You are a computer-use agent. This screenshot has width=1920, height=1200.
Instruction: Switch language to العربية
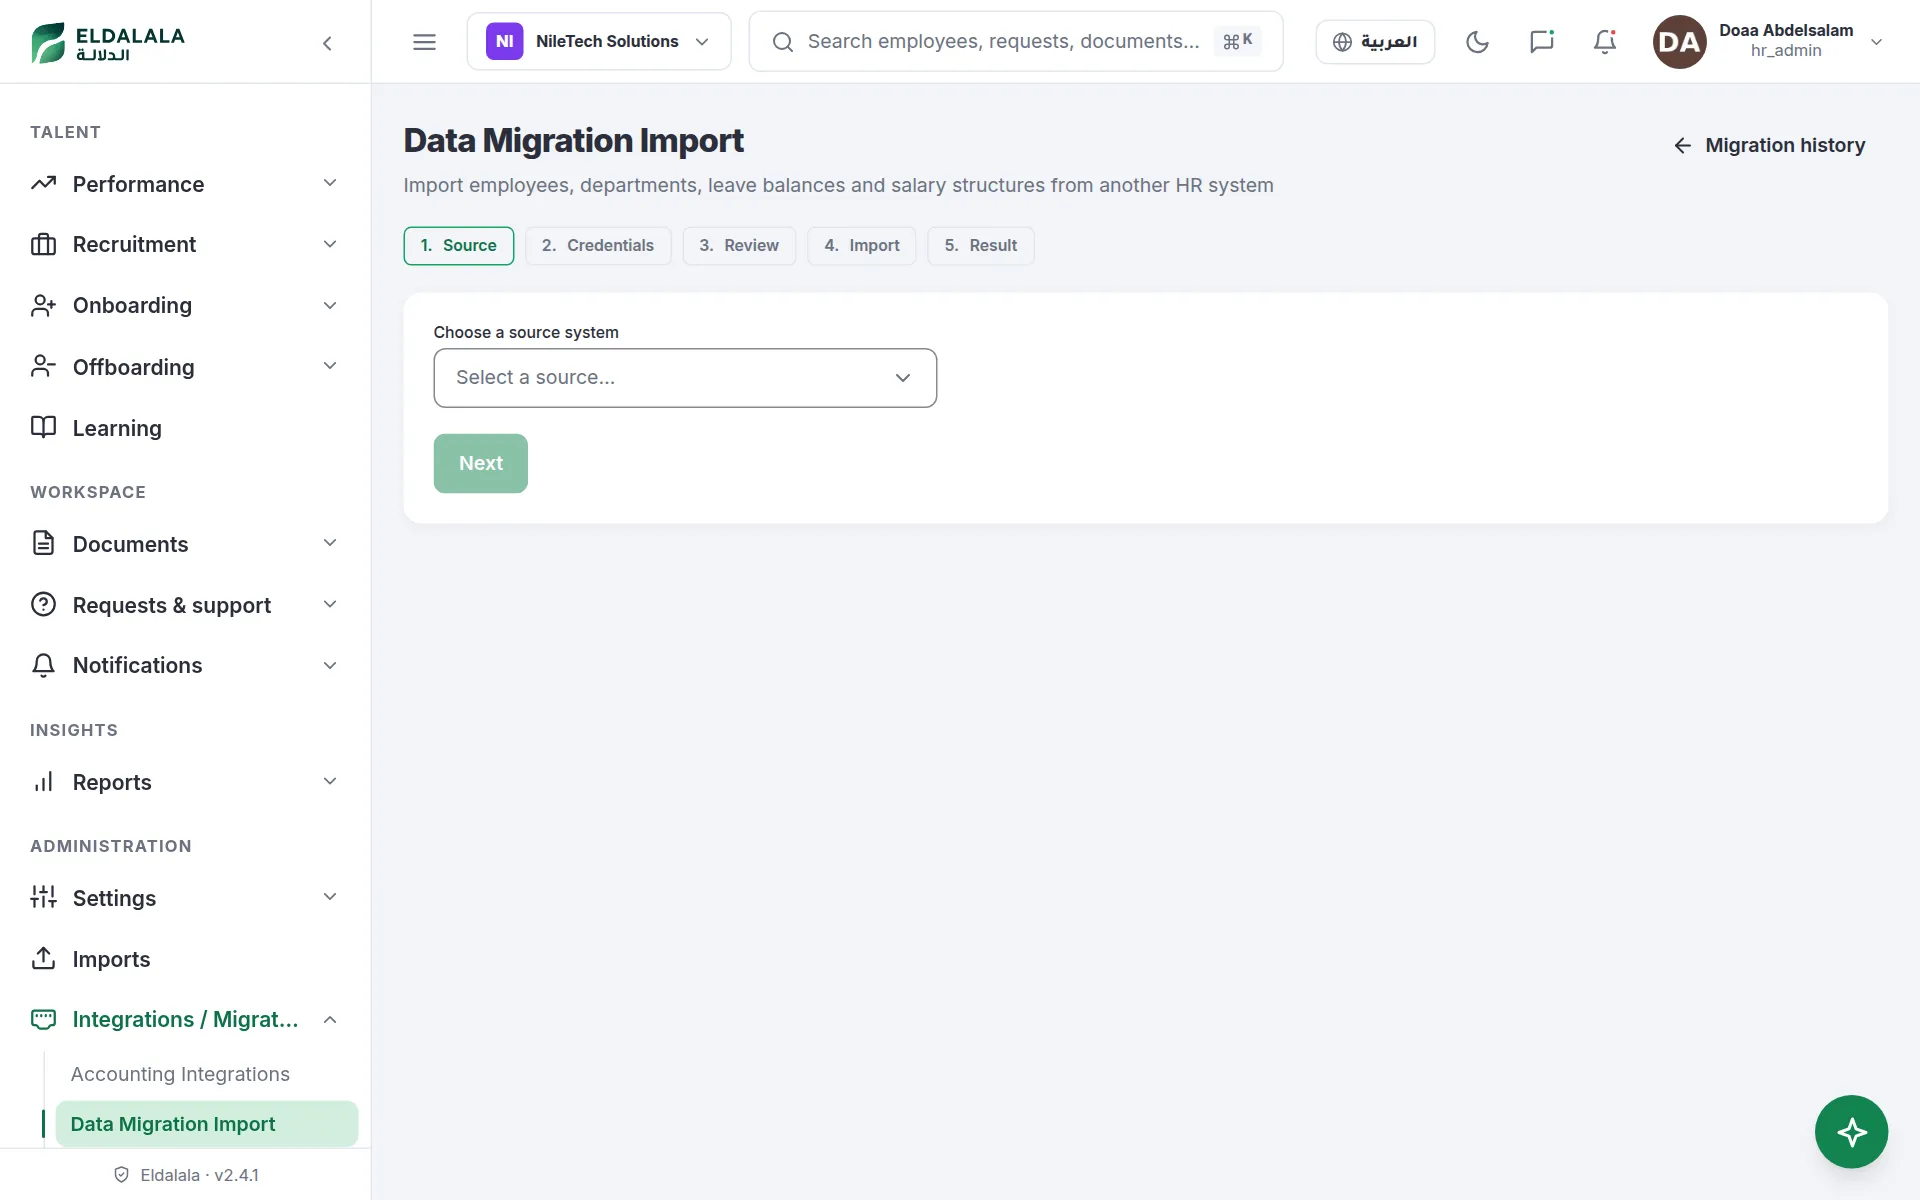[x=1375, y=42]
